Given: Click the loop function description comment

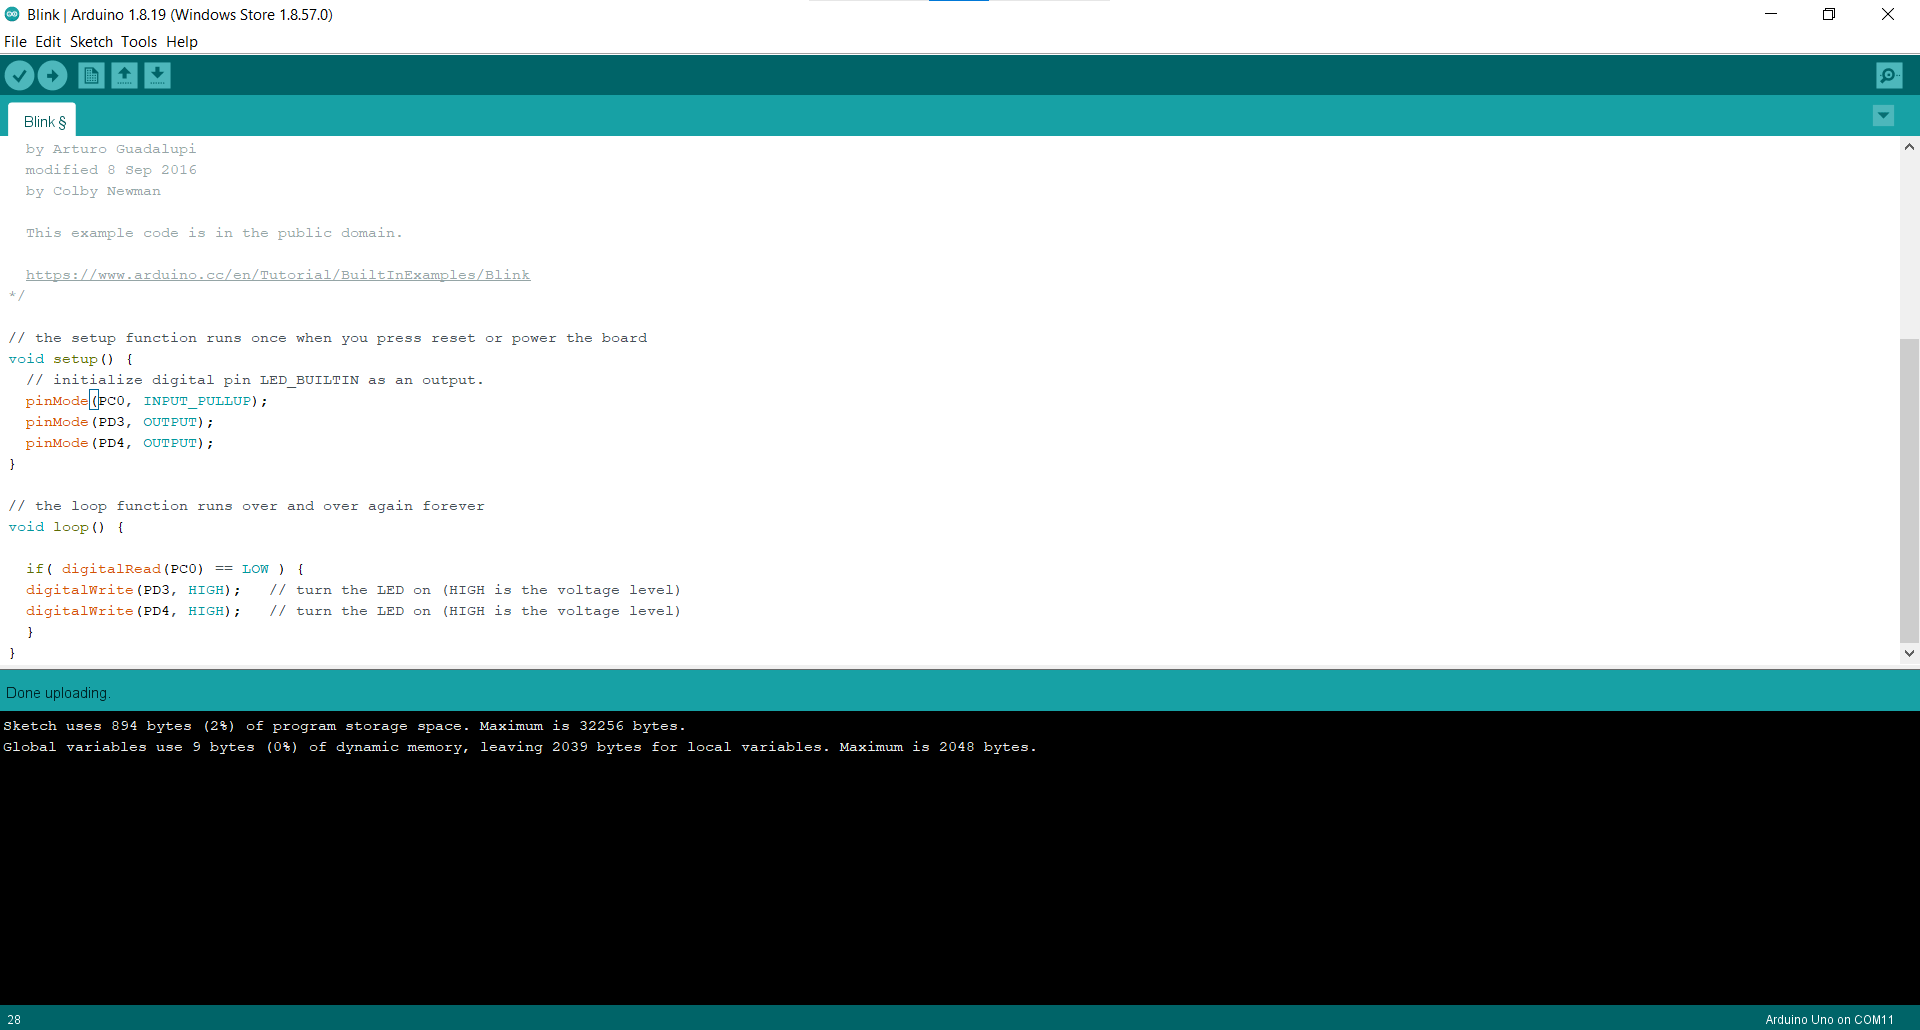Looking at the screenshot, I should (x=246, y=506).
